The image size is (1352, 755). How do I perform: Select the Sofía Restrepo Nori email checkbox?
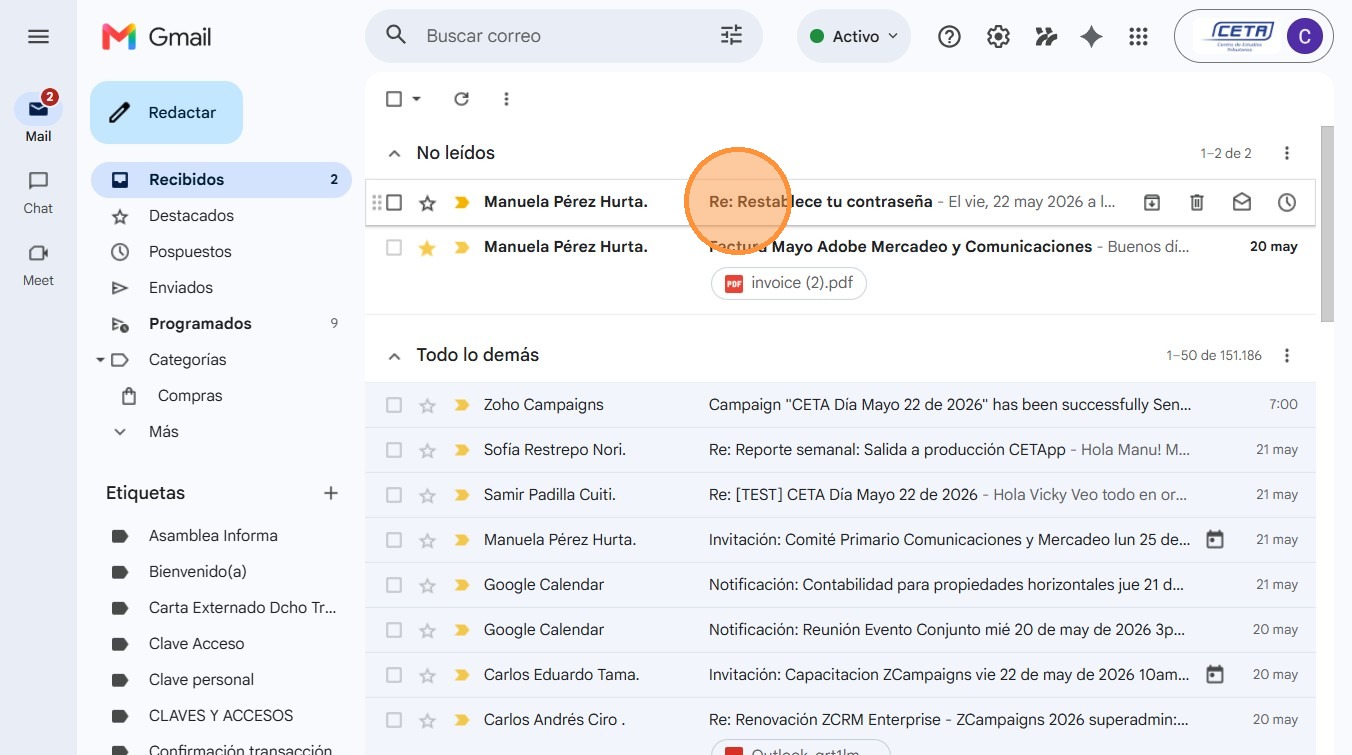tap(394, 450)
